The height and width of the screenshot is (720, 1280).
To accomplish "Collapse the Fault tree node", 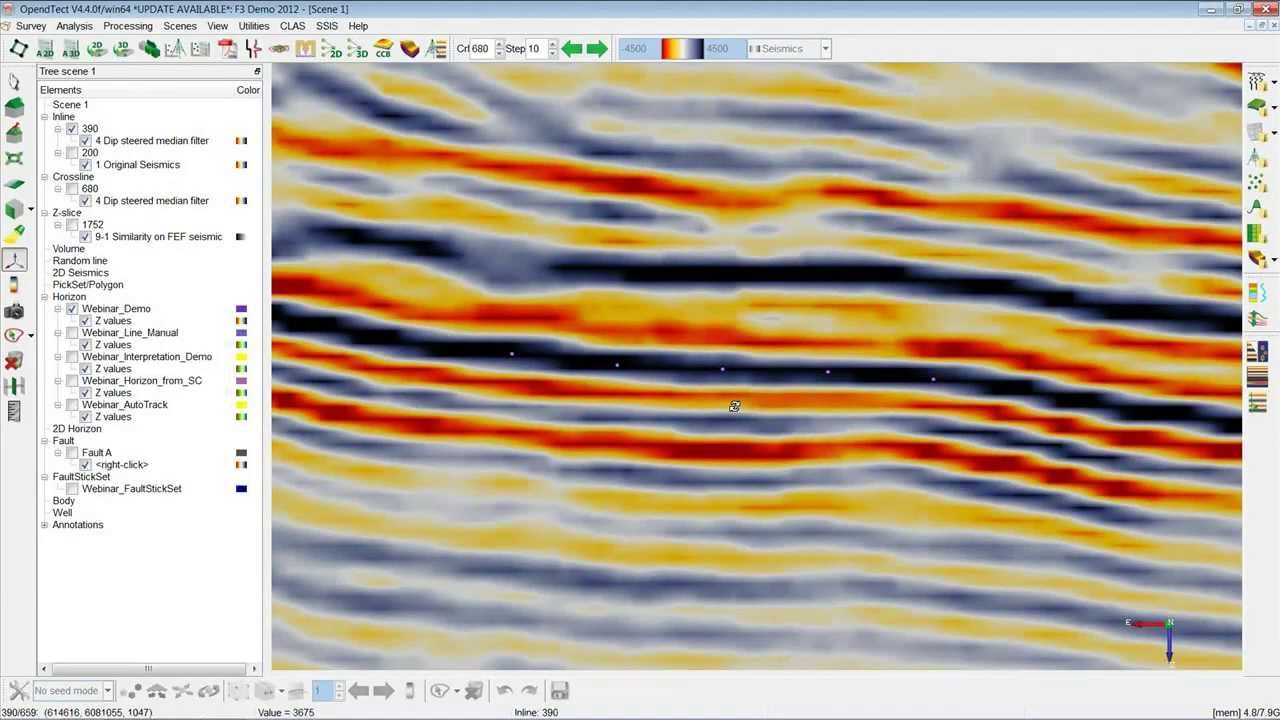I will pyautogui.click(x=44, y=441).
